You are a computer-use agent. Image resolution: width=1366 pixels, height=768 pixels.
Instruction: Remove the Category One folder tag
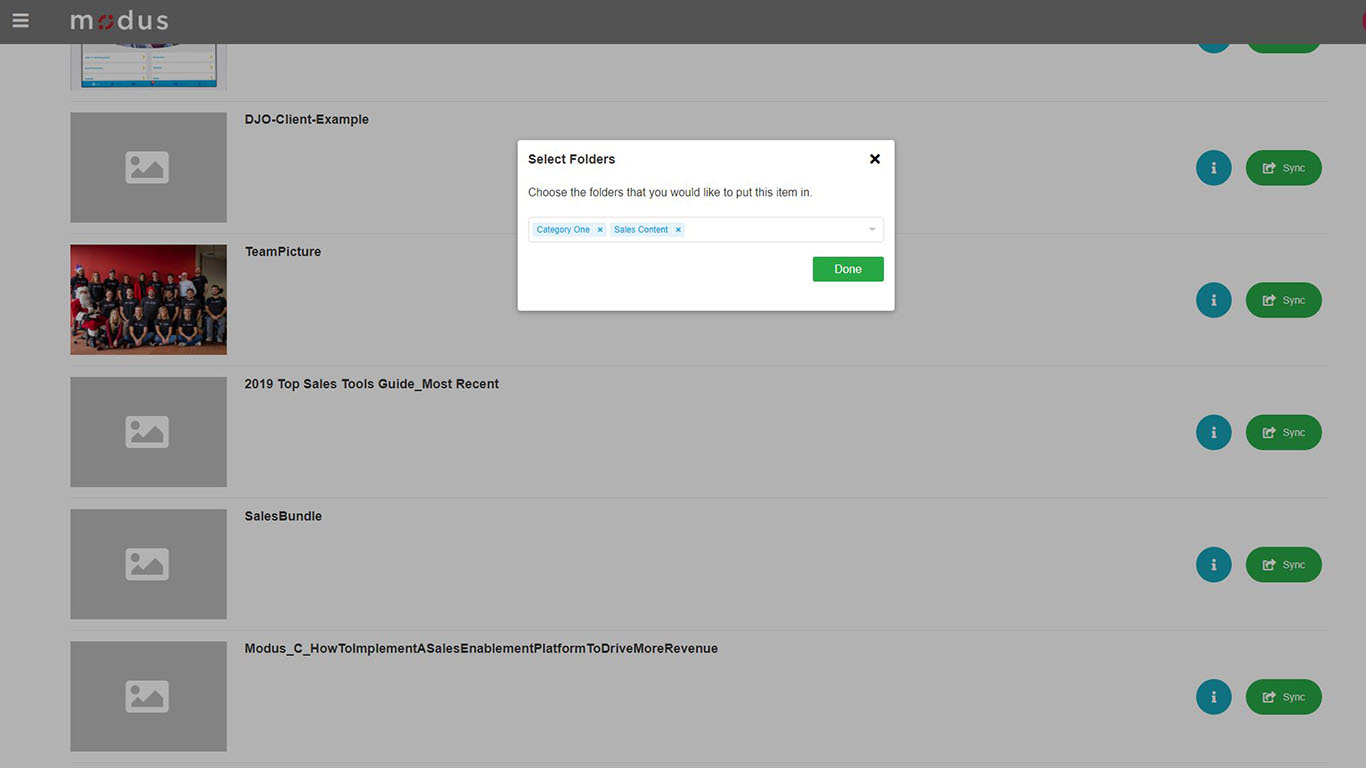tap(600, 230)
